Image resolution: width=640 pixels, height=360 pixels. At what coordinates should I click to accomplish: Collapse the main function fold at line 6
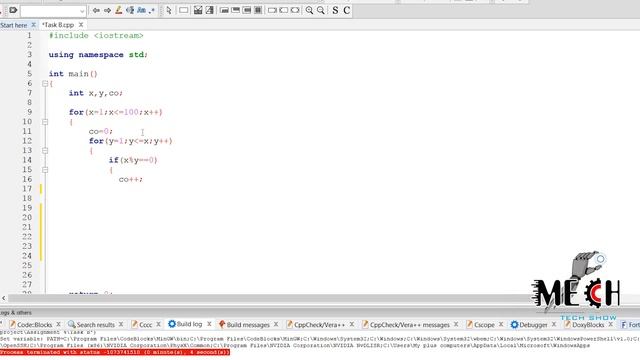pos(45,84)
